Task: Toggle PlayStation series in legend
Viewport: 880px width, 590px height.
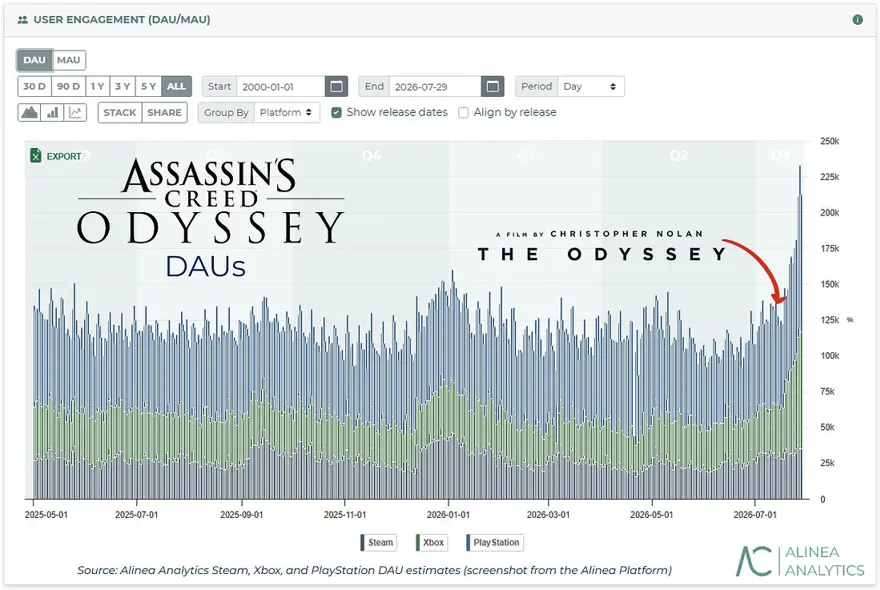Action: [x=494, y=542]
